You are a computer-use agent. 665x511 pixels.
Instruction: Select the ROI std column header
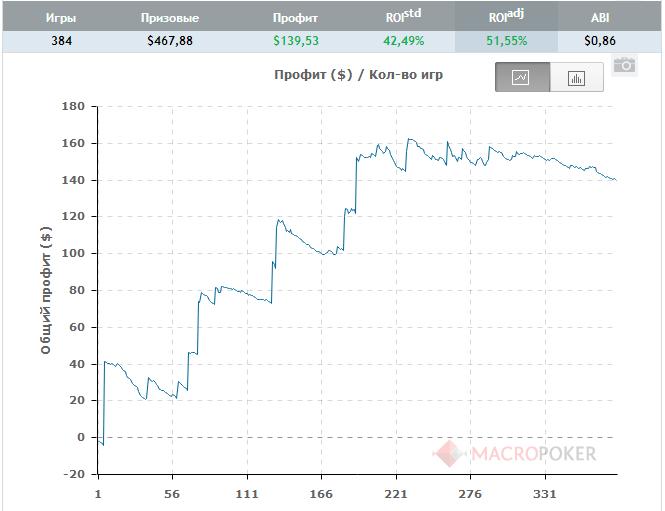point(403,16)
